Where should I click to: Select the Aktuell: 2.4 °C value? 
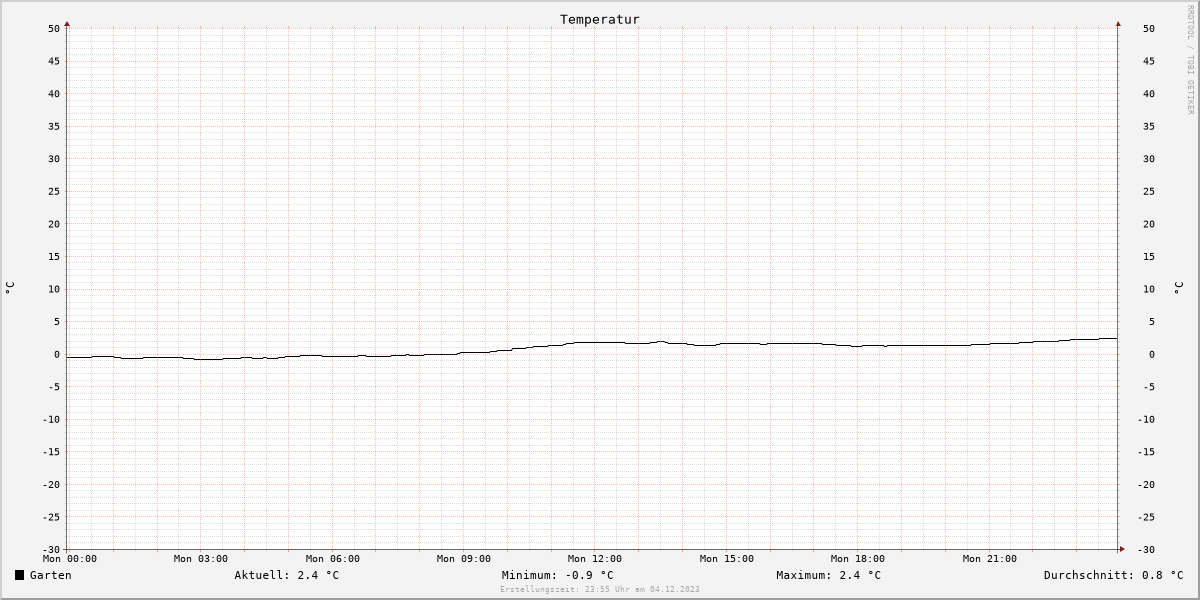287,575
